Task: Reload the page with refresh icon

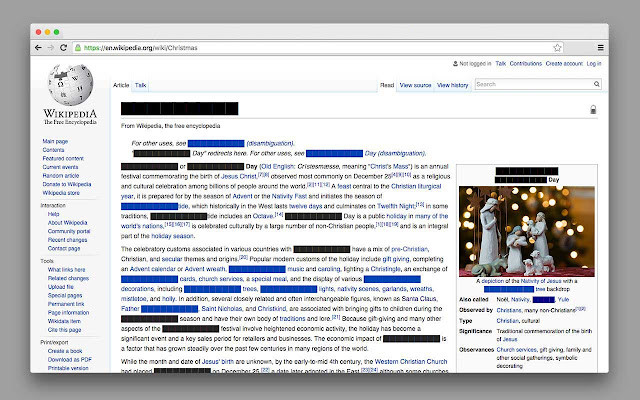Action: (x=63, y=48)
